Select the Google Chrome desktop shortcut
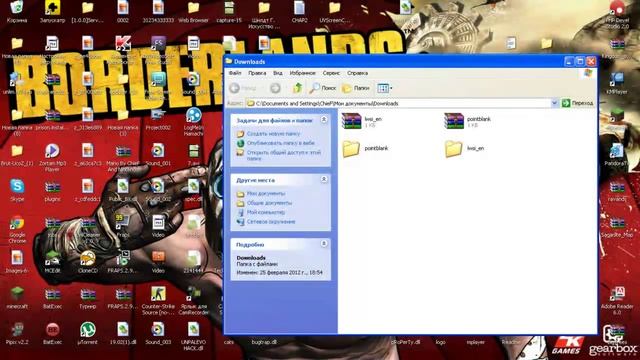Image resolution: width=640 pixels, height=360 pixels. coord(17,229)
